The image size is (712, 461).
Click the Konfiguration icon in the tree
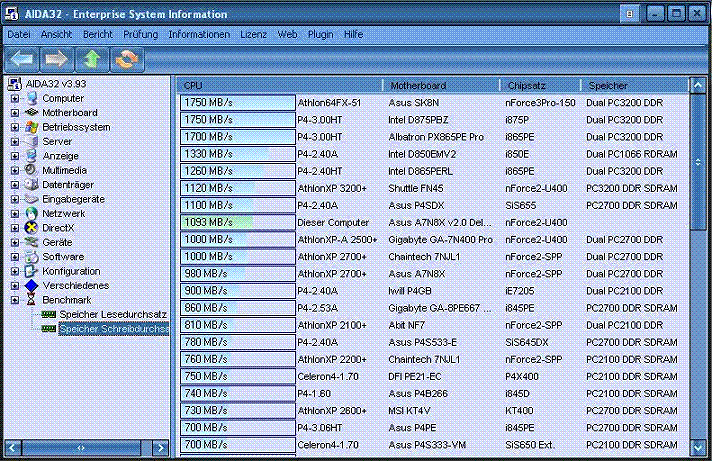pyautogui.click(x=31, y=271)
